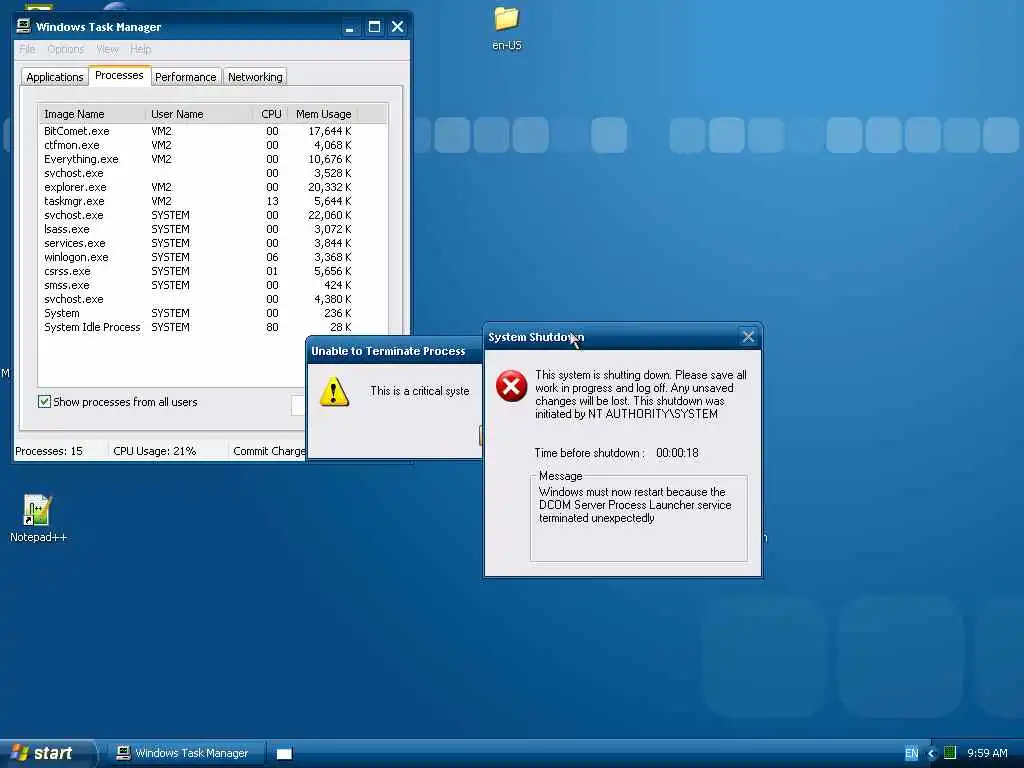Select the explorer.exe process row
Viewport: 1024px width, 768px height.
[x=197, y=187]
